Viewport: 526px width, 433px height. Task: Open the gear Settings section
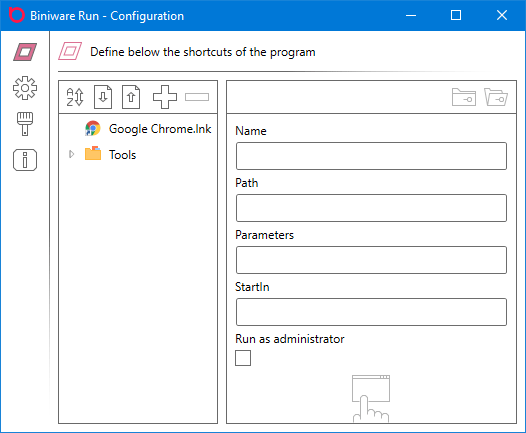pyautogui.click(x=25, y=88)
